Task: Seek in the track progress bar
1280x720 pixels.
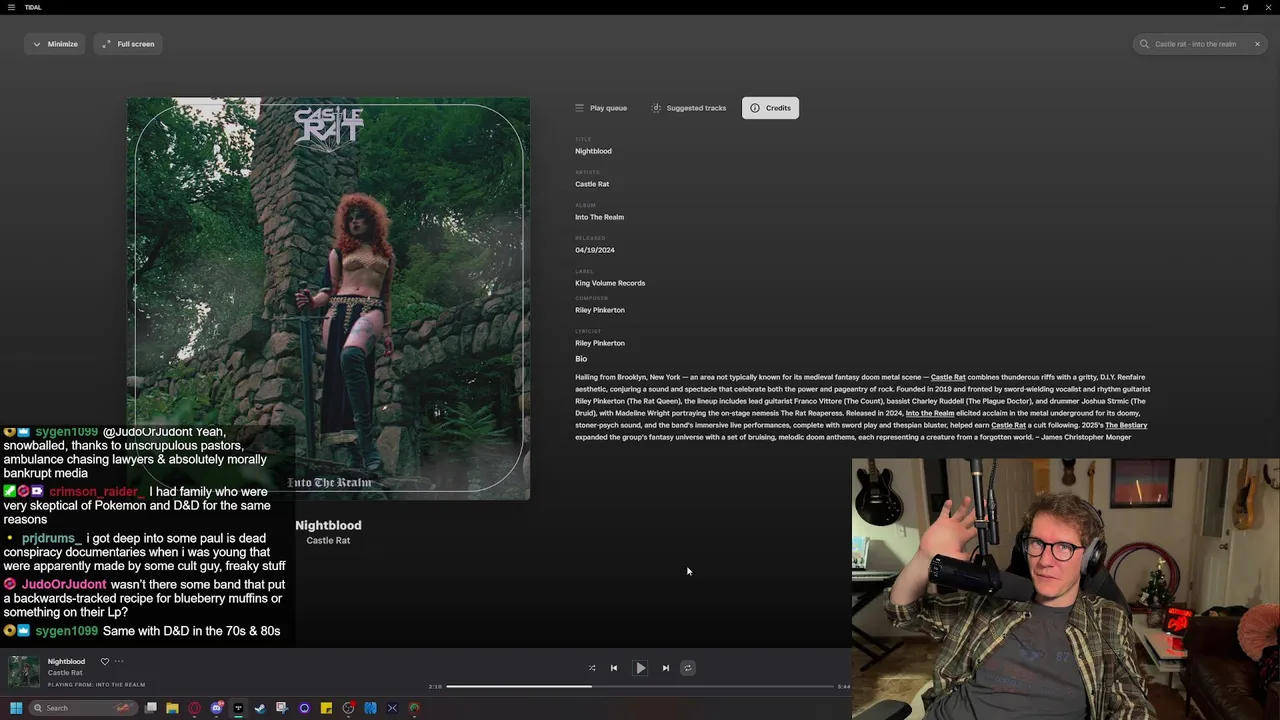Action: click(x=640, y=687)
